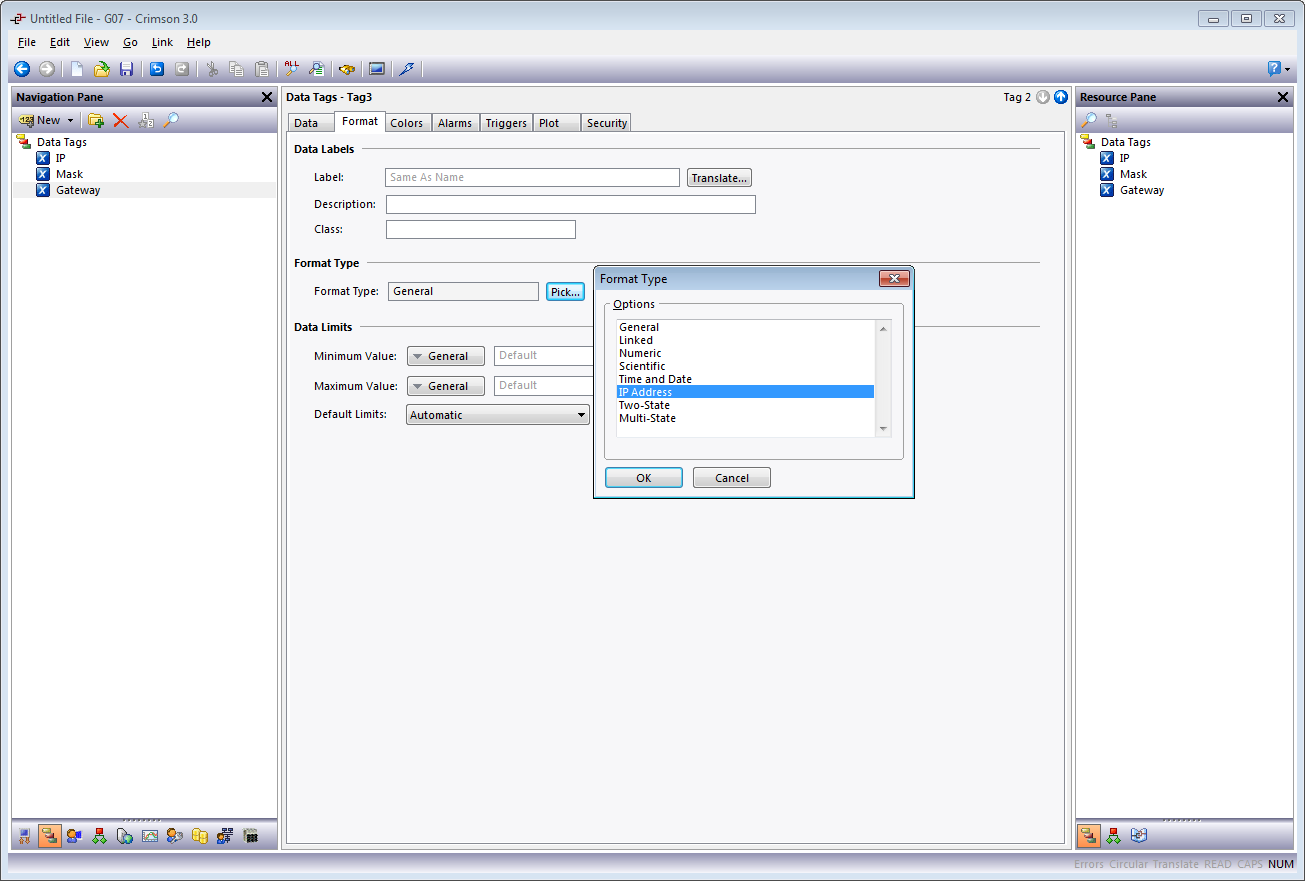Image resolution: width=1305 pixels, height=881 pixels.
Task: Create a new file via toolbar icon
Action: click(x=77, y=69)
